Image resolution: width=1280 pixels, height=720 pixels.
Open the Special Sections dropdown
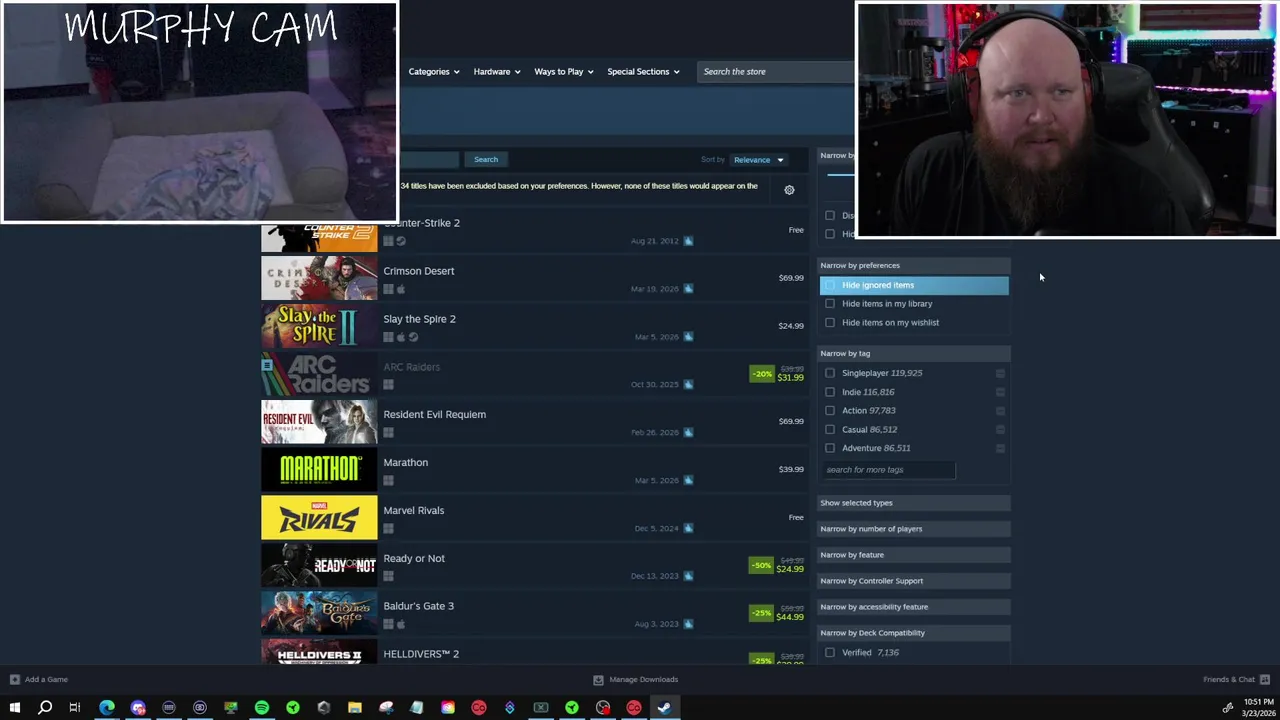pos(643,71)
